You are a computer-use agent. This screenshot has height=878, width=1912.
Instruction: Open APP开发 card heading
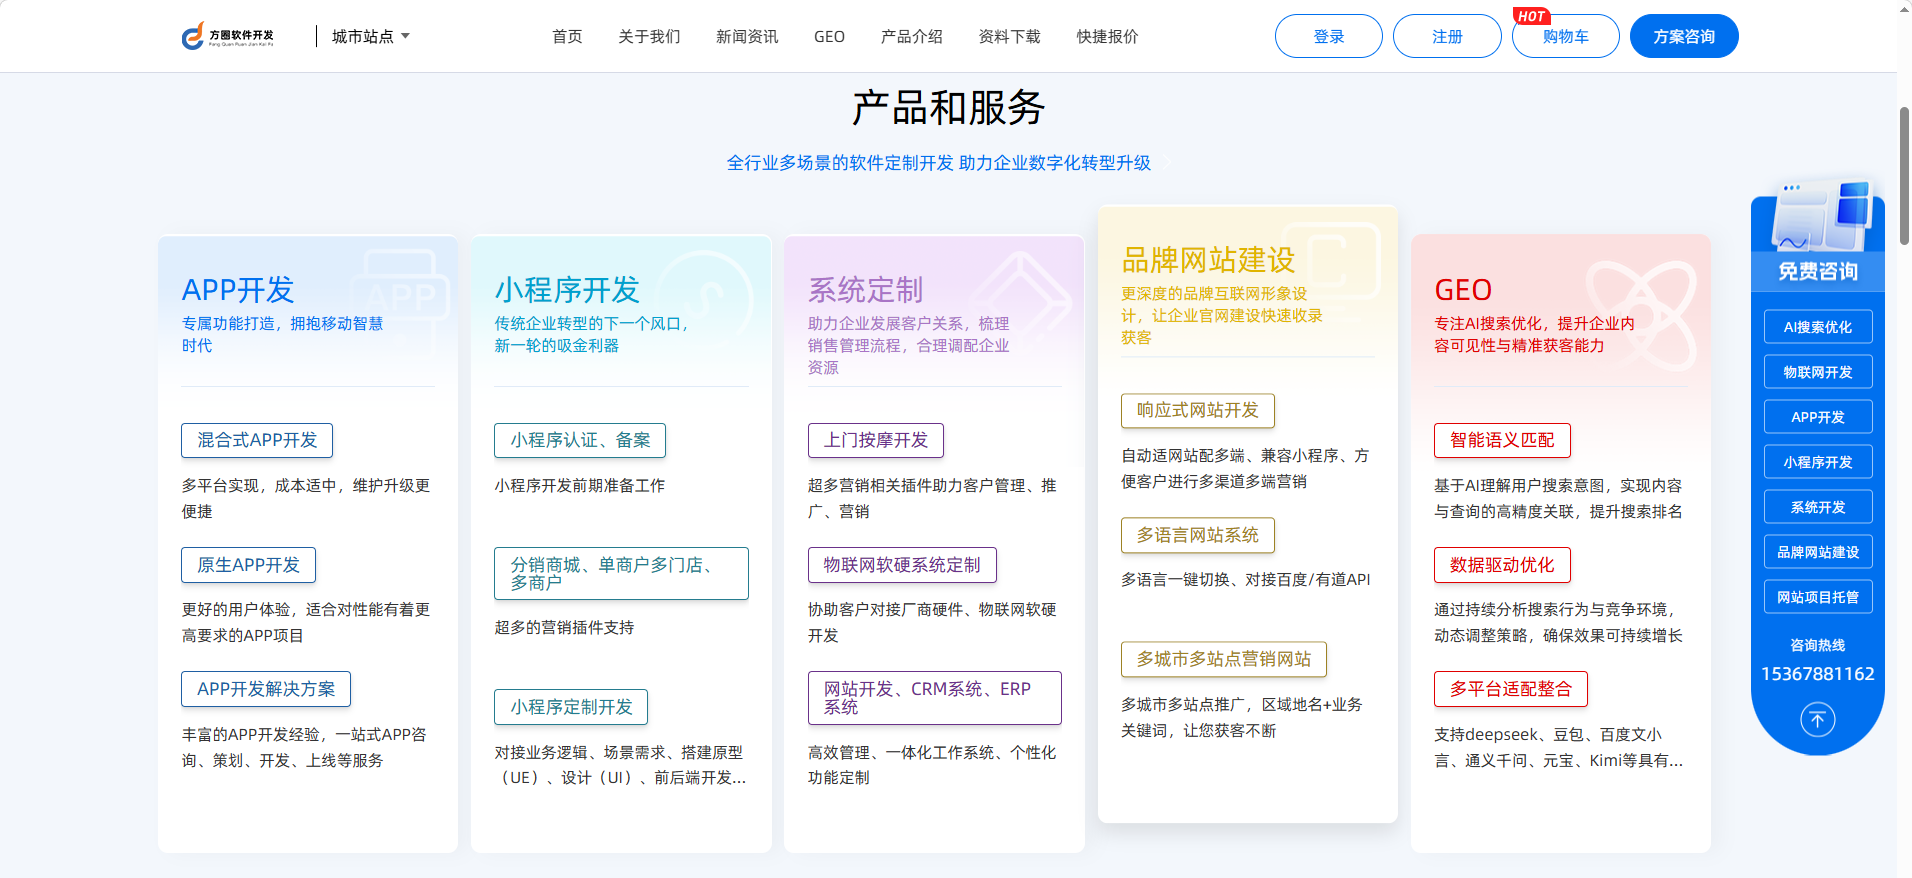(x=238, y=290)
